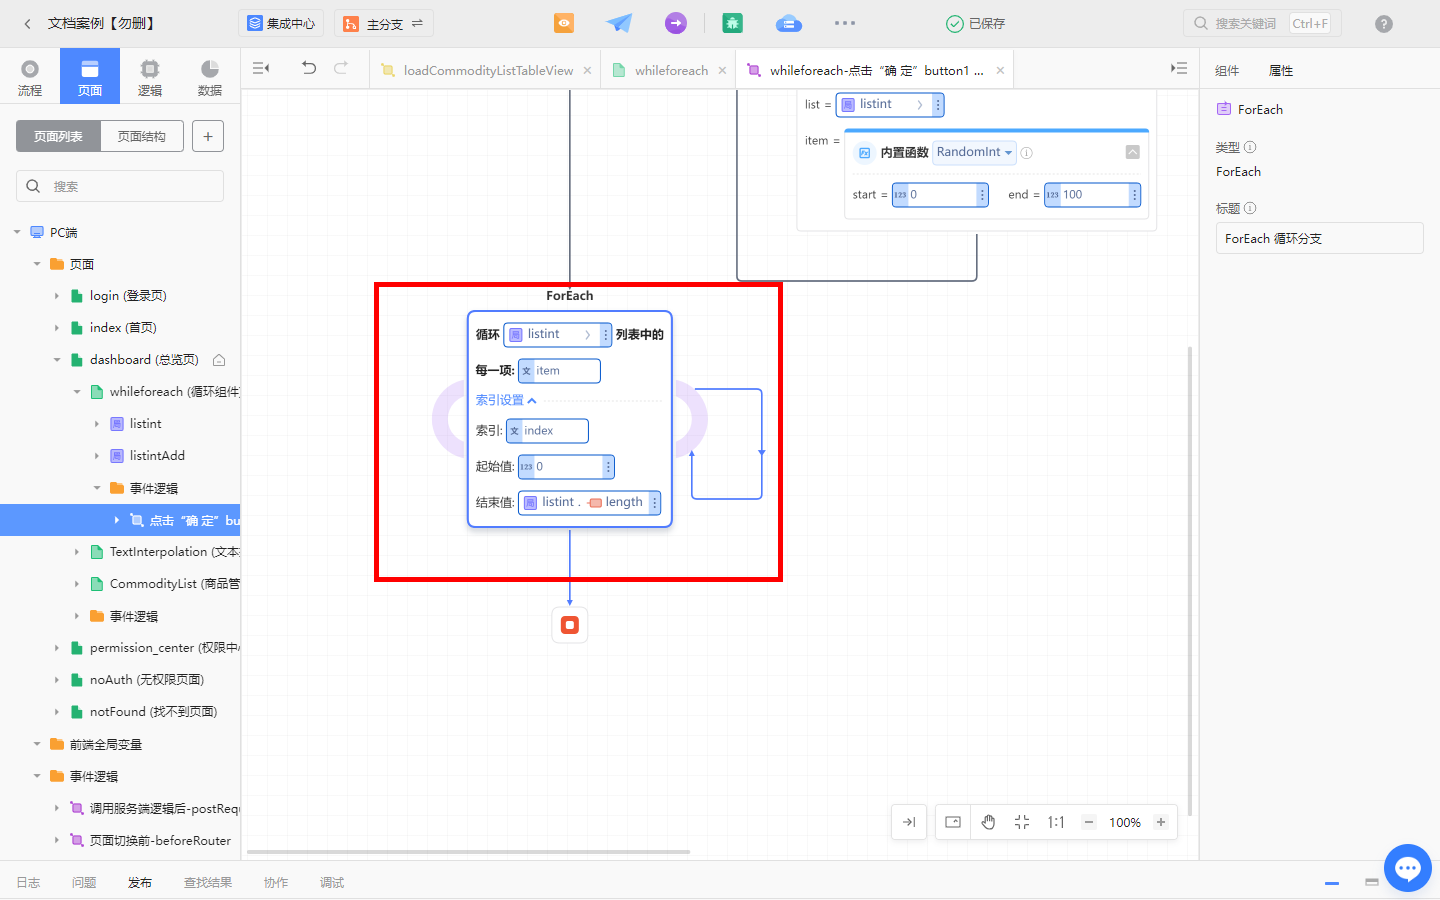Switch to 页面结构 view toggle

coord(142,136)
